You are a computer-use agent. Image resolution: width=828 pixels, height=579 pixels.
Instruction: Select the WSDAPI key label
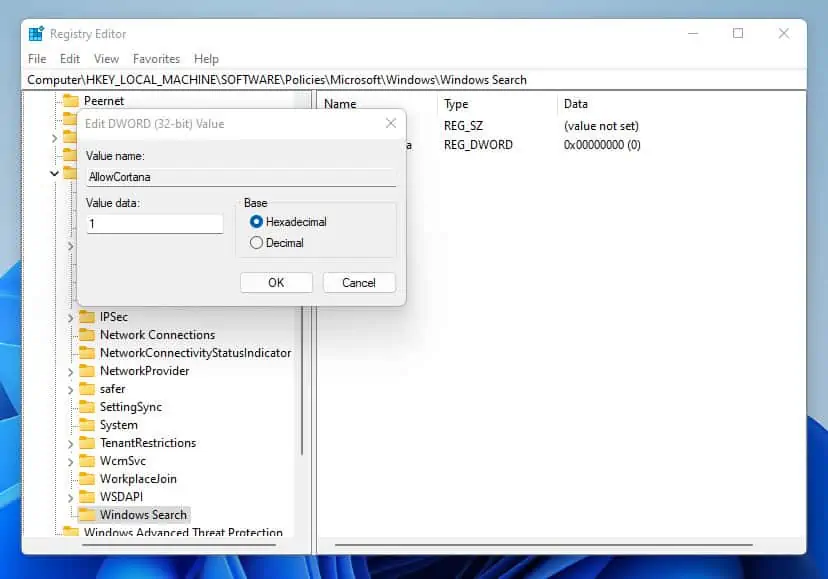pyautogui.click(x=121, y=497)
